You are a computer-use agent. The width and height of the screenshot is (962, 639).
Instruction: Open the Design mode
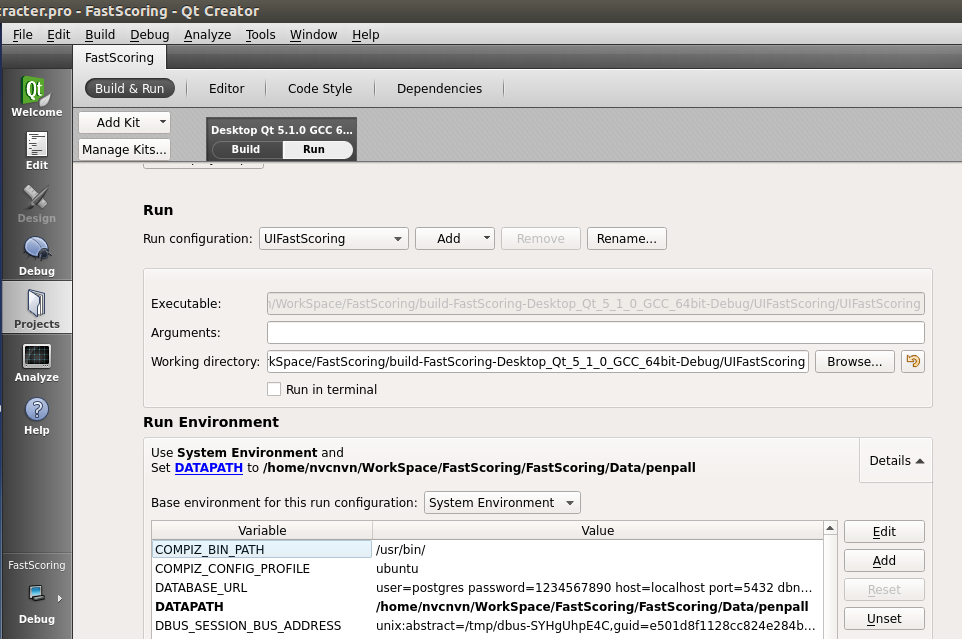tap(36, 204)
